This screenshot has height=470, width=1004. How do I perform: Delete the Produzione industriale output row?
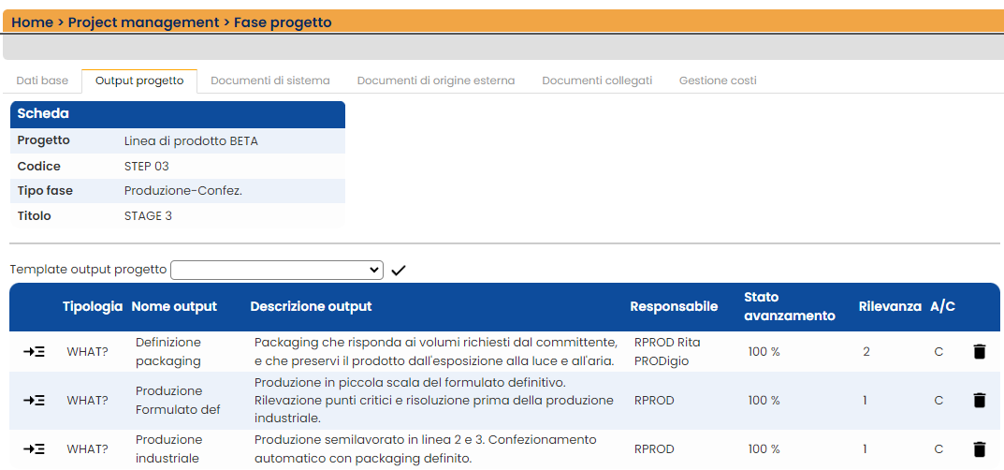click(x=979, y=450)
